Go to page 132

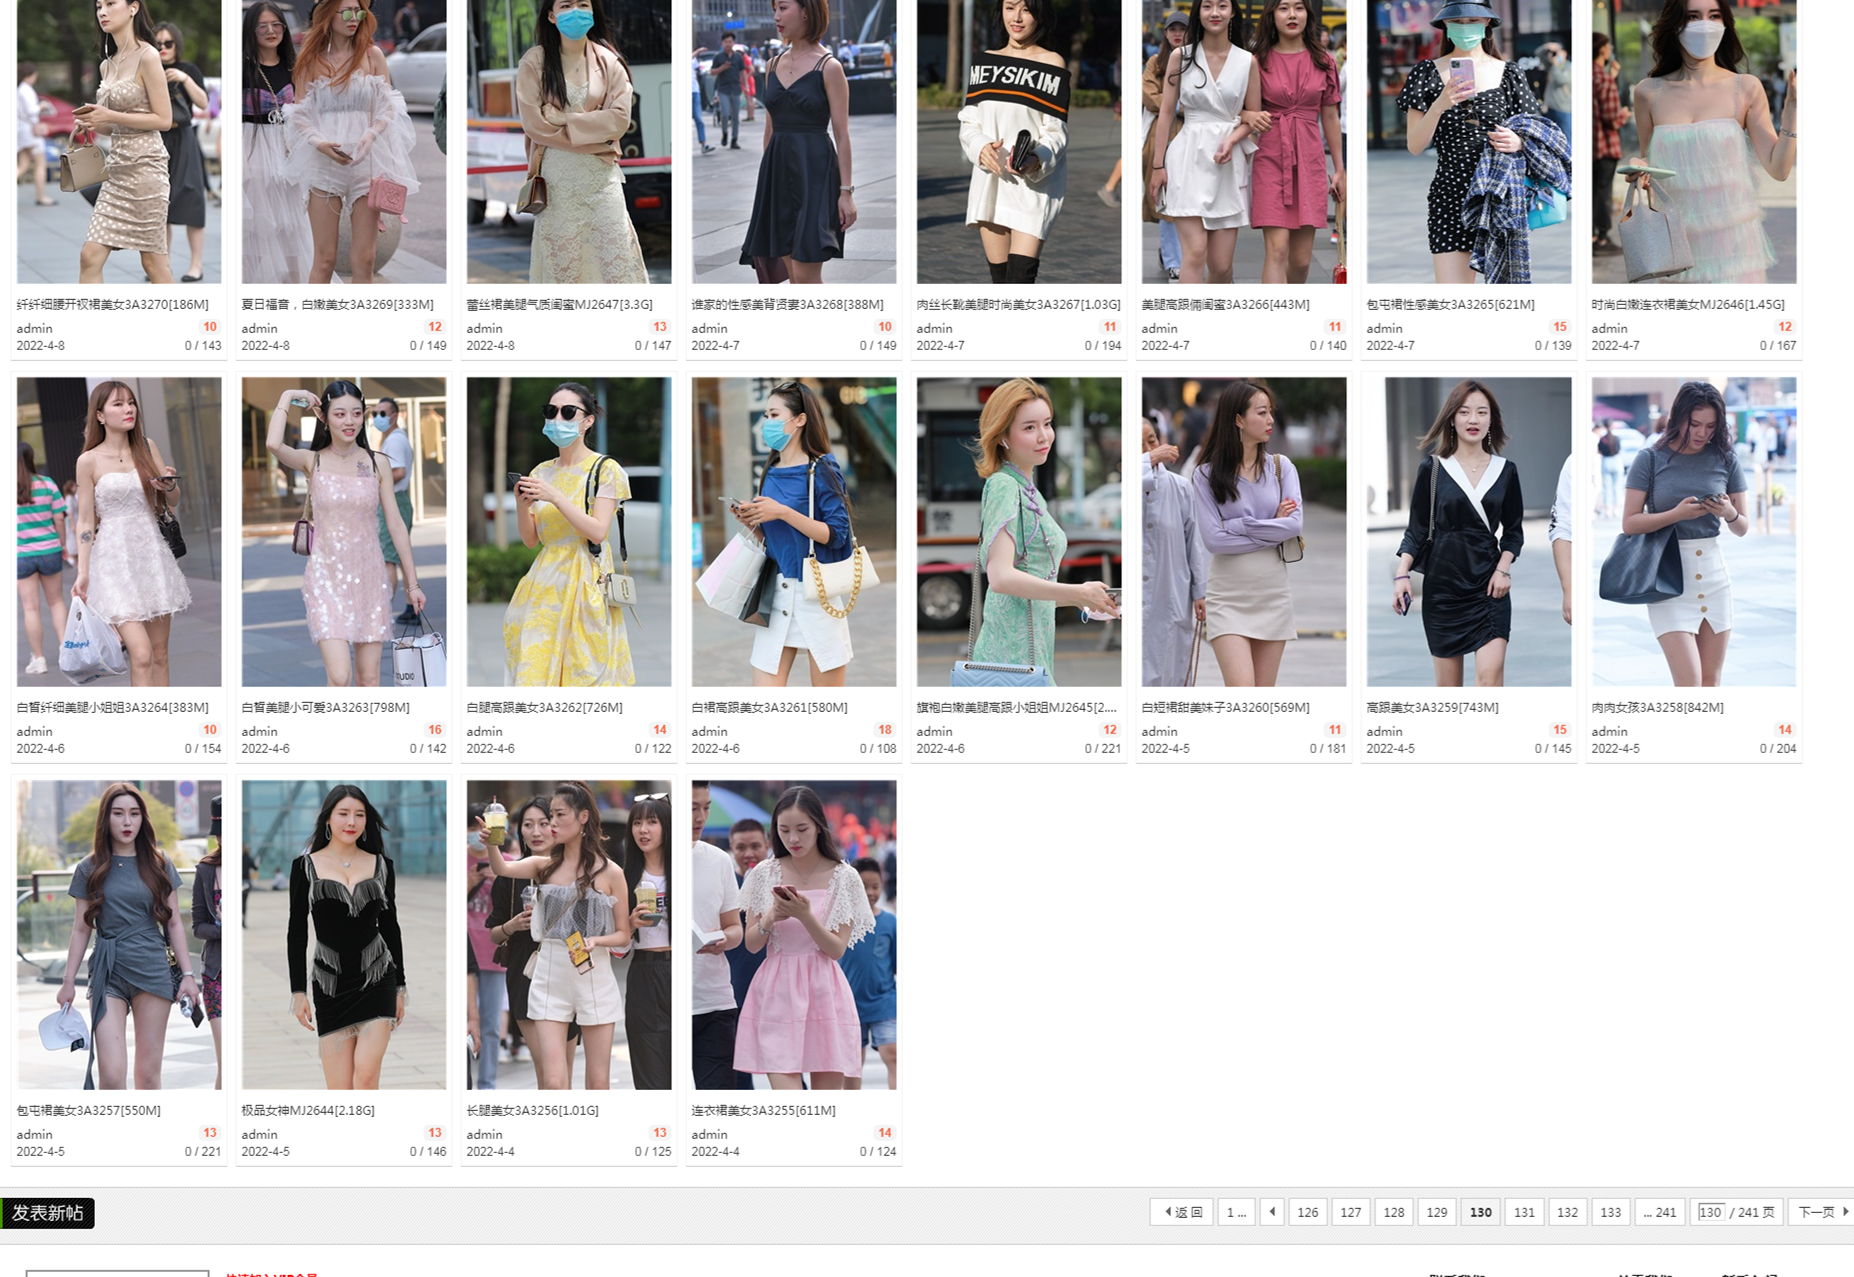[x=1567, y=1212]
